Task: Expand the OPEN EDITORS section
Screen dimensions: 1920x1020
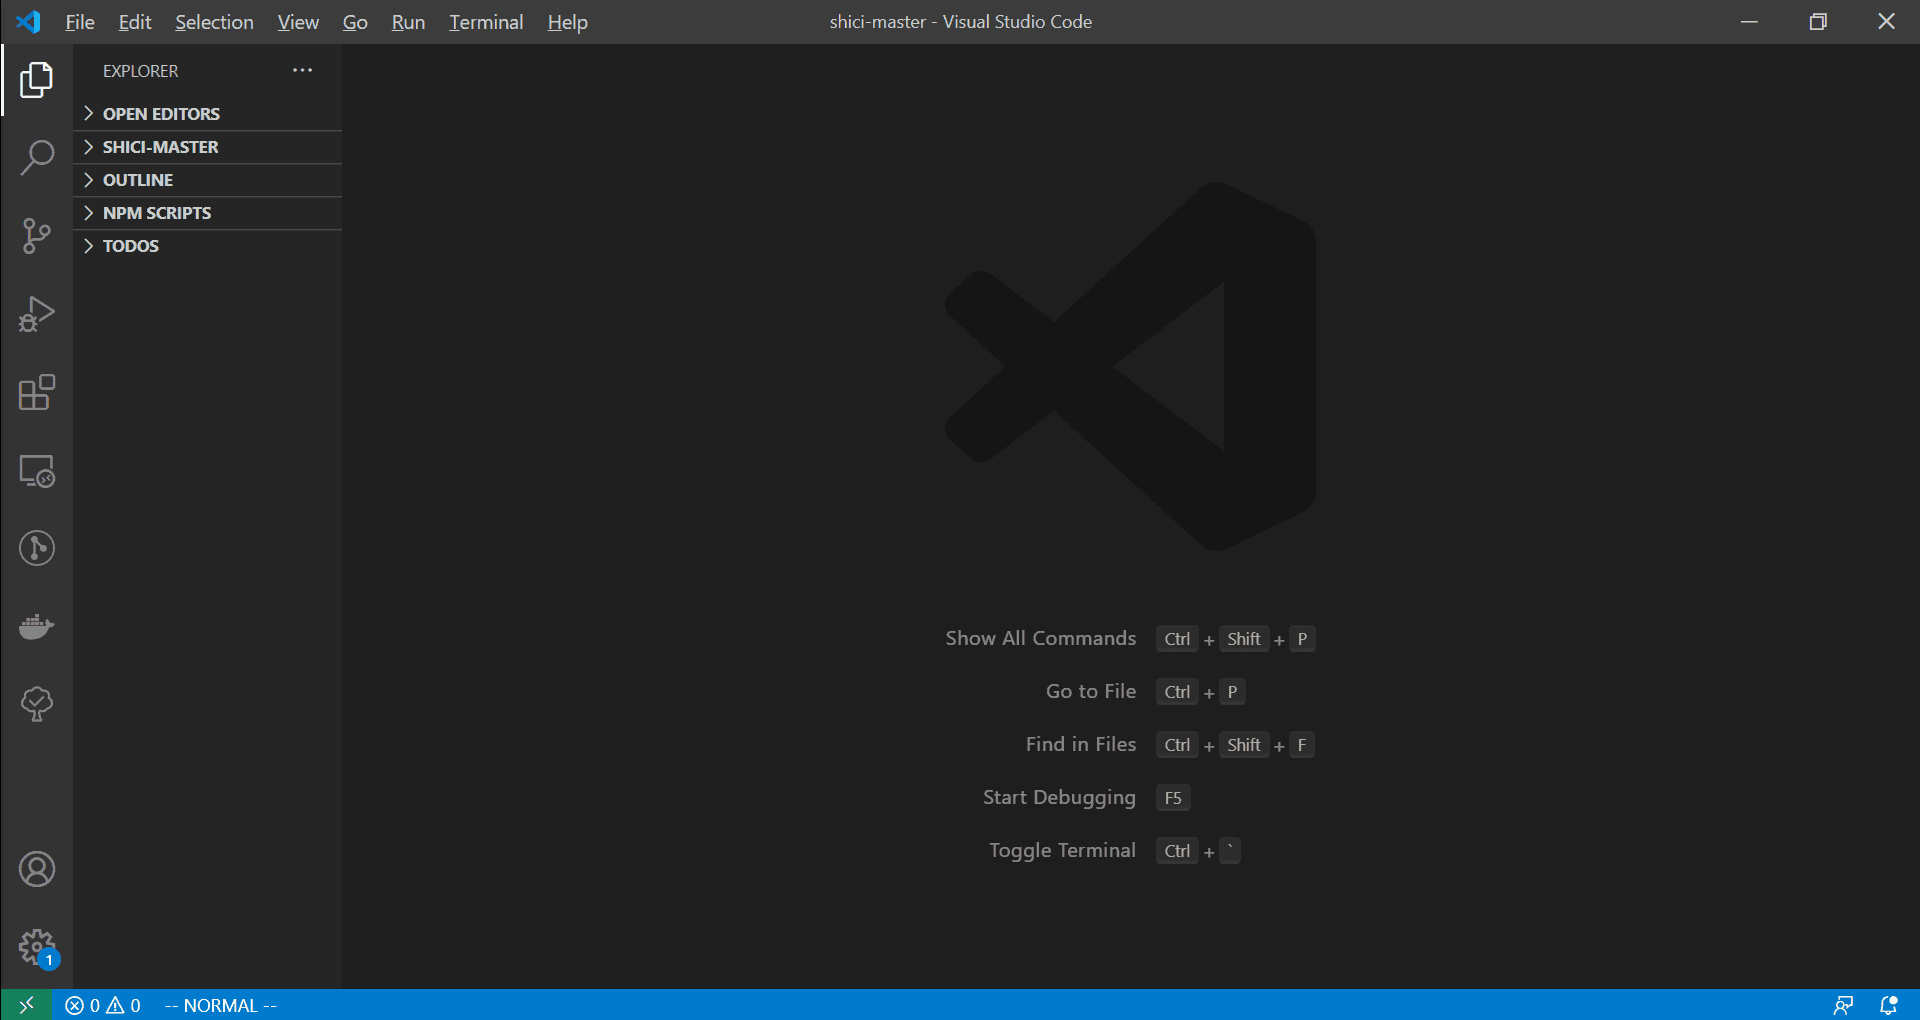Action: click(x=208, y=114)
